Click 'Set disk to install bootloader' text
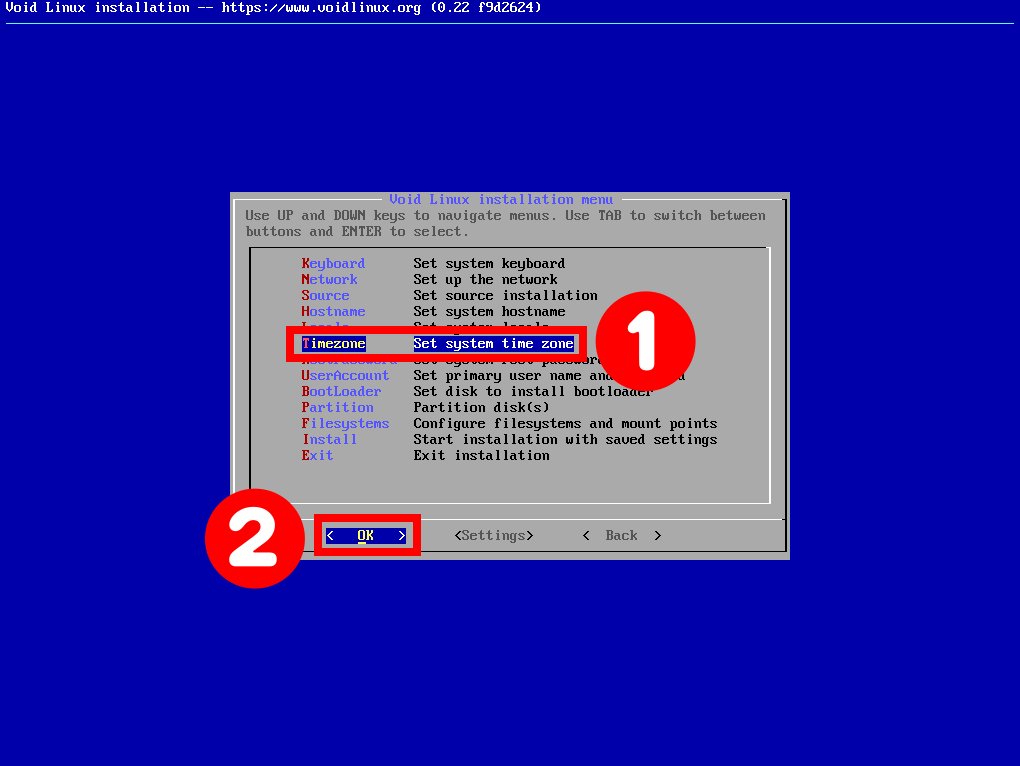 pyautogui.click(x=533, y=391)
